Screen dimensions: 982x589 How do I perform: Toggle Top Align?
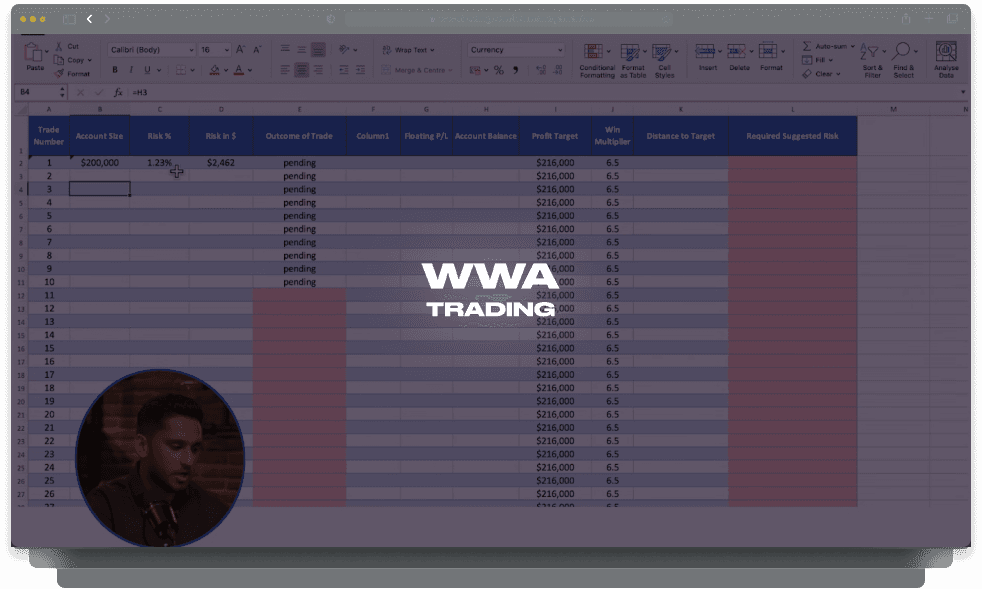[x=285, y=50]
